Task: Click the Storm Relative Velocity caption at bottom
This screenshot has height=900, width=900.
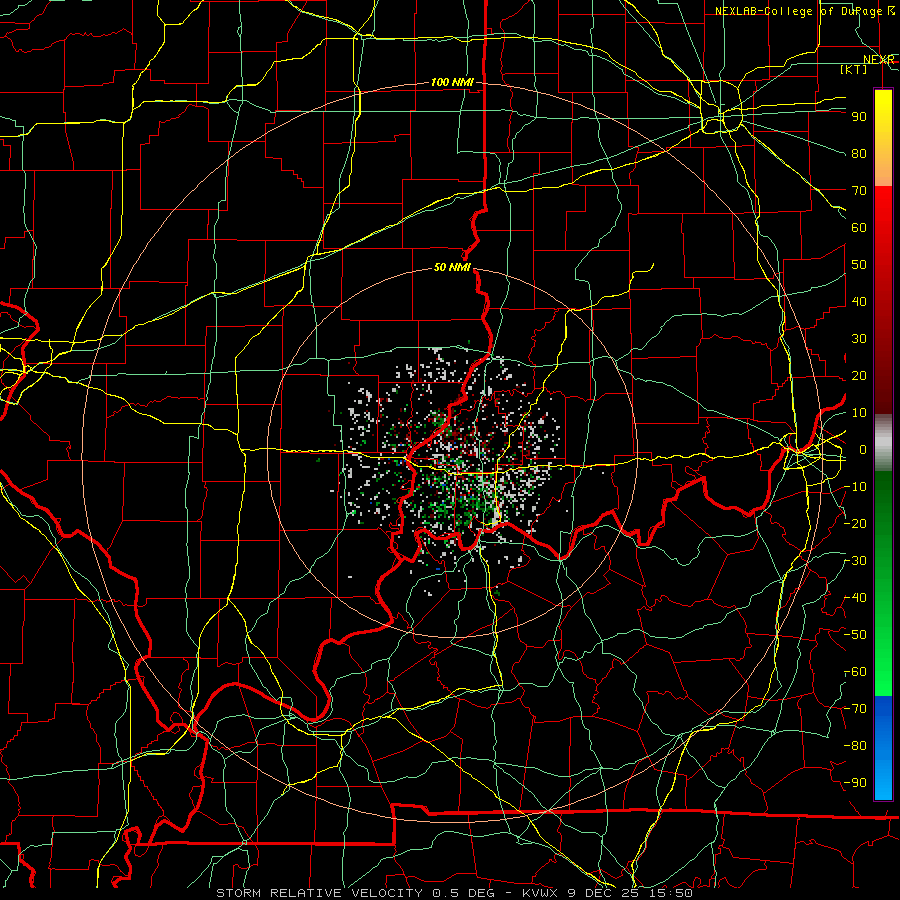Action: point(454,893)
